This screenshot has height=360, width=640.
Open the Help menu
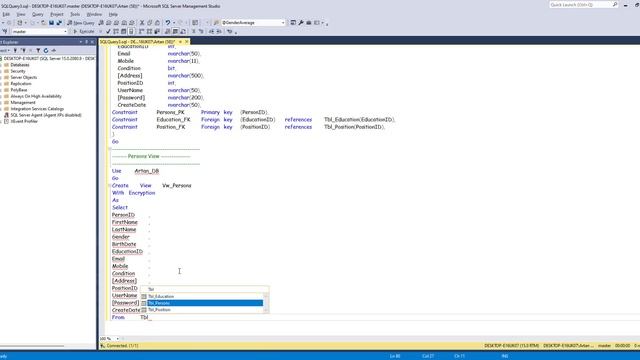(x=113, y=14)
